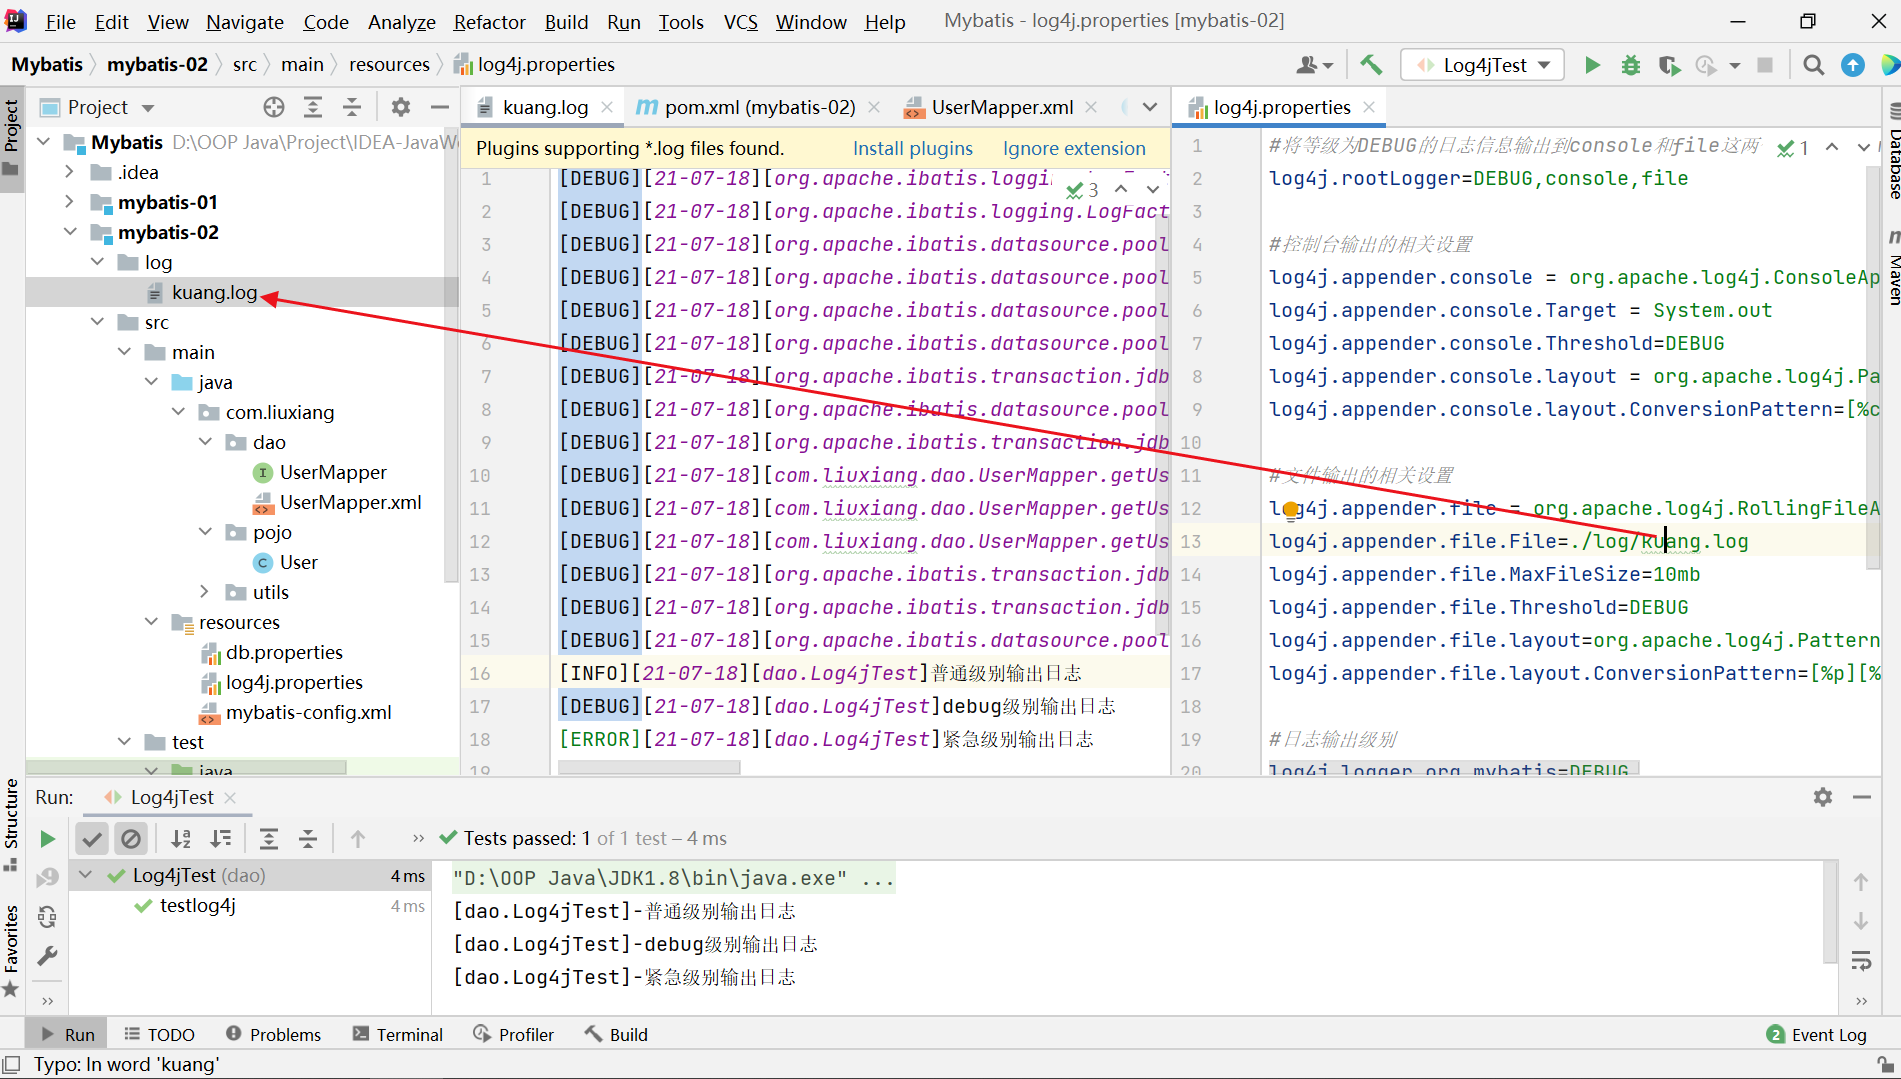
Task: Open Search Everywhere magnifier icon
Action: [x=1813, y=65]
